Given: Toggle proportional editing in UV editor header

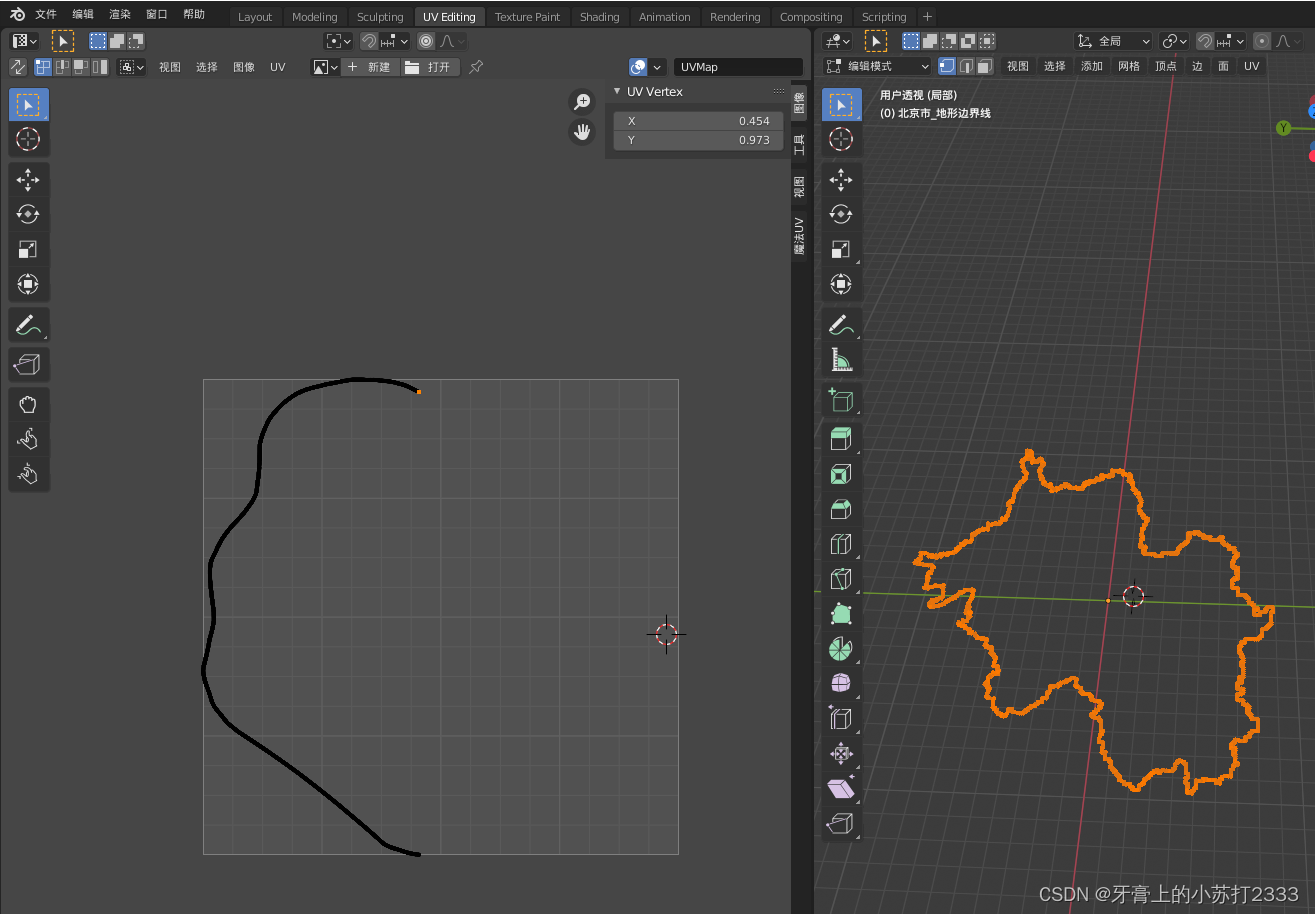Looking at the screenshot, I should [426, 41].
